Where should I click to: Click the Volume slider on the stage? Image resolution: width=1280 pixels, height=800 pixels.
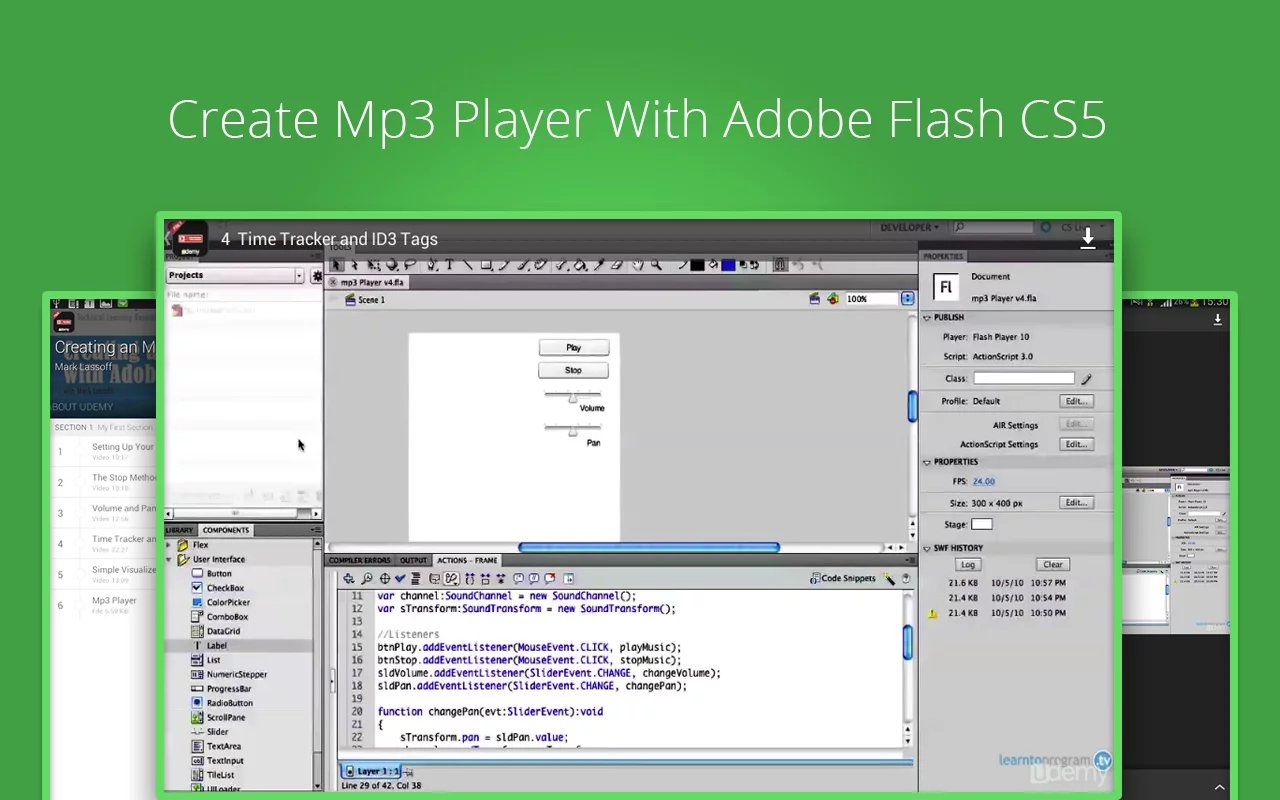572,396
